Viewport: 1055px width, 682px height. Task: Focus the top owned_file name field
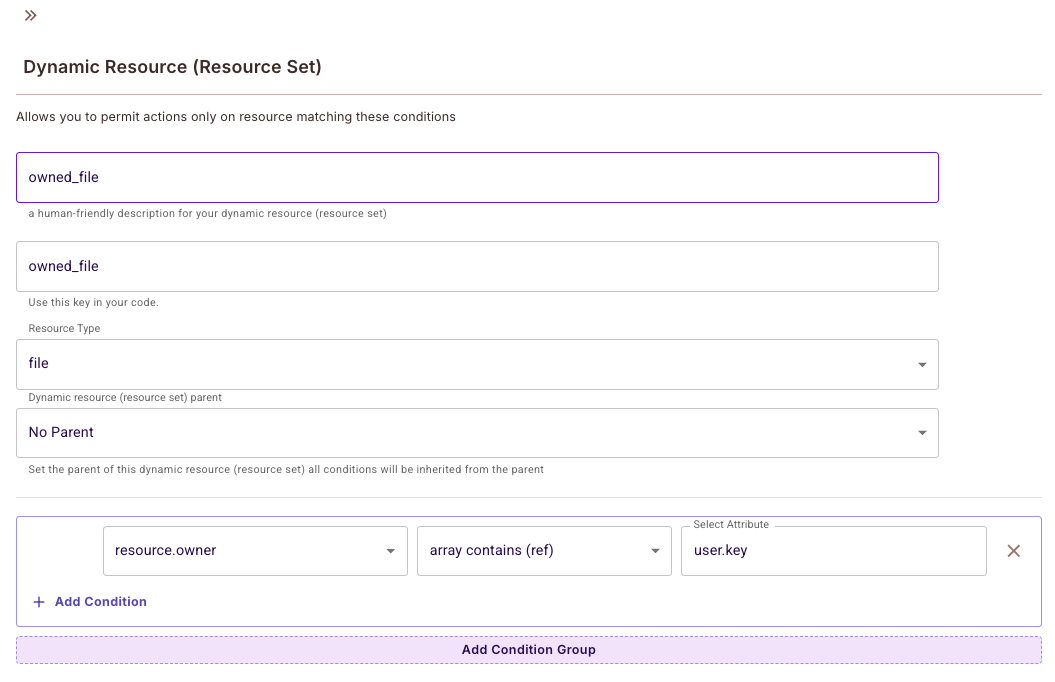[477, 177]
